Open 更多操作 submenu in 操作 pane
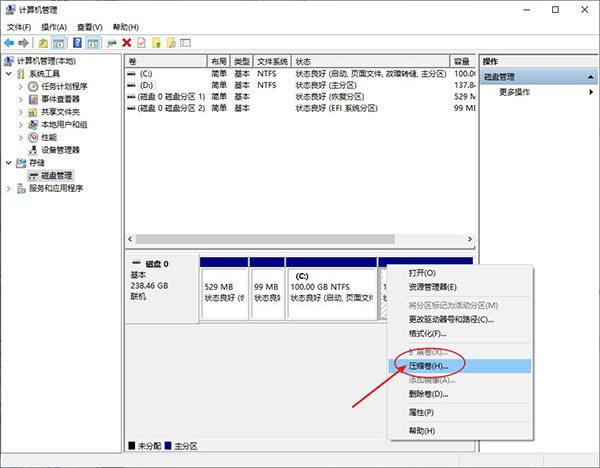600x468 pixels. click(539, 92)
